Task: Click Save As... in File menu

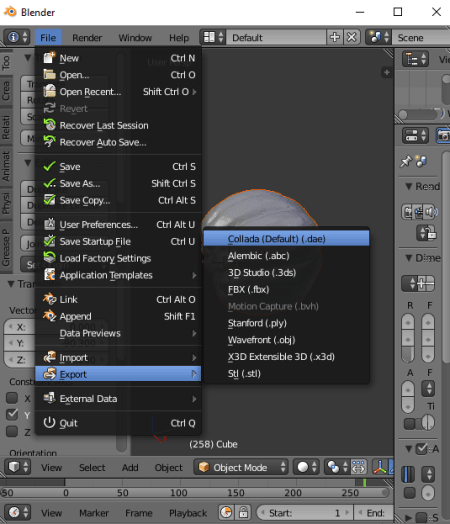Action: pos(118,183)
